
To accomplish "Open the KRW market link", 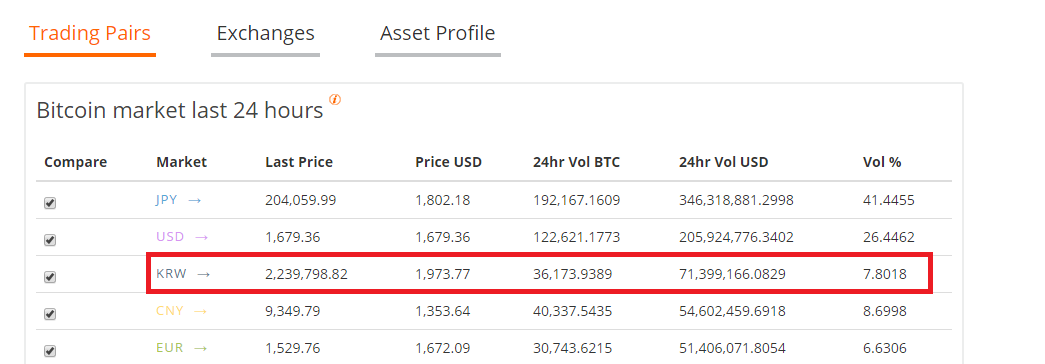I will tap(171, 273).
